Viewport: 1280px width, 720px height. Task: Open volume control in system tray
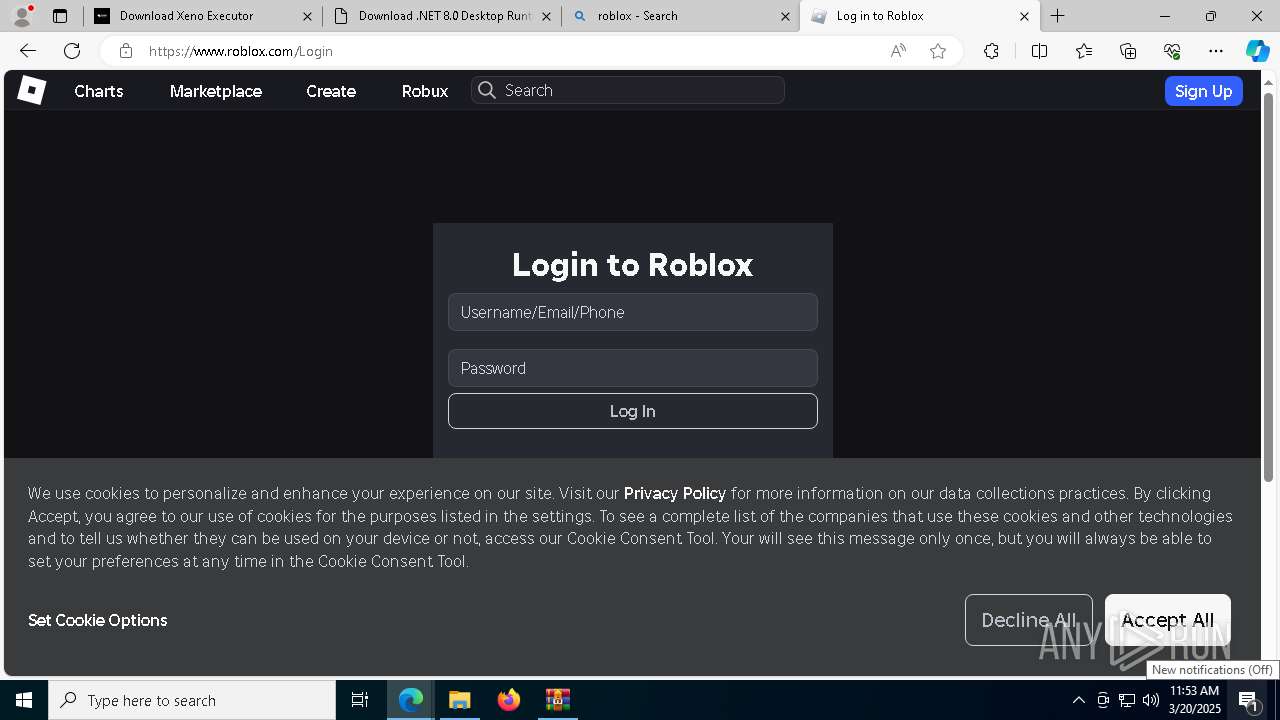tap(1150, 700)
